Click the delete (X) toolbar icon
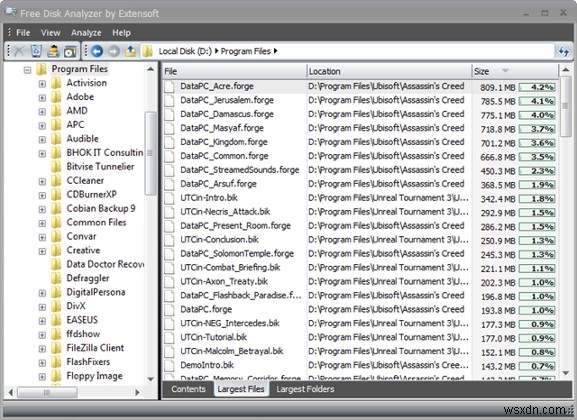This screenshot has width=577, height=420. tap(19, 51)
